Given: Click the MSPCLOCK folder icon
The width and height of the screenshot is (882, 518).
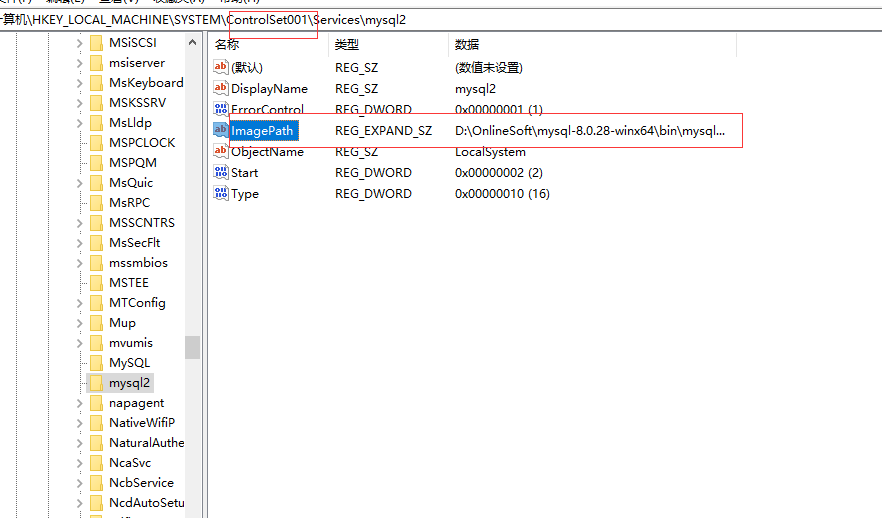Looking at the screenshot, I should pyautogui.click(x=97, y=143).
